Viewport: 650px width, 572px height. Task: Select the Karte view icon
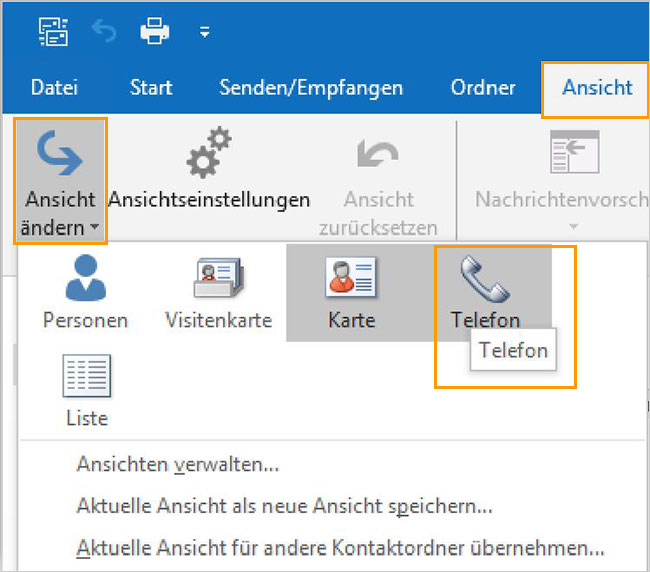352,293
